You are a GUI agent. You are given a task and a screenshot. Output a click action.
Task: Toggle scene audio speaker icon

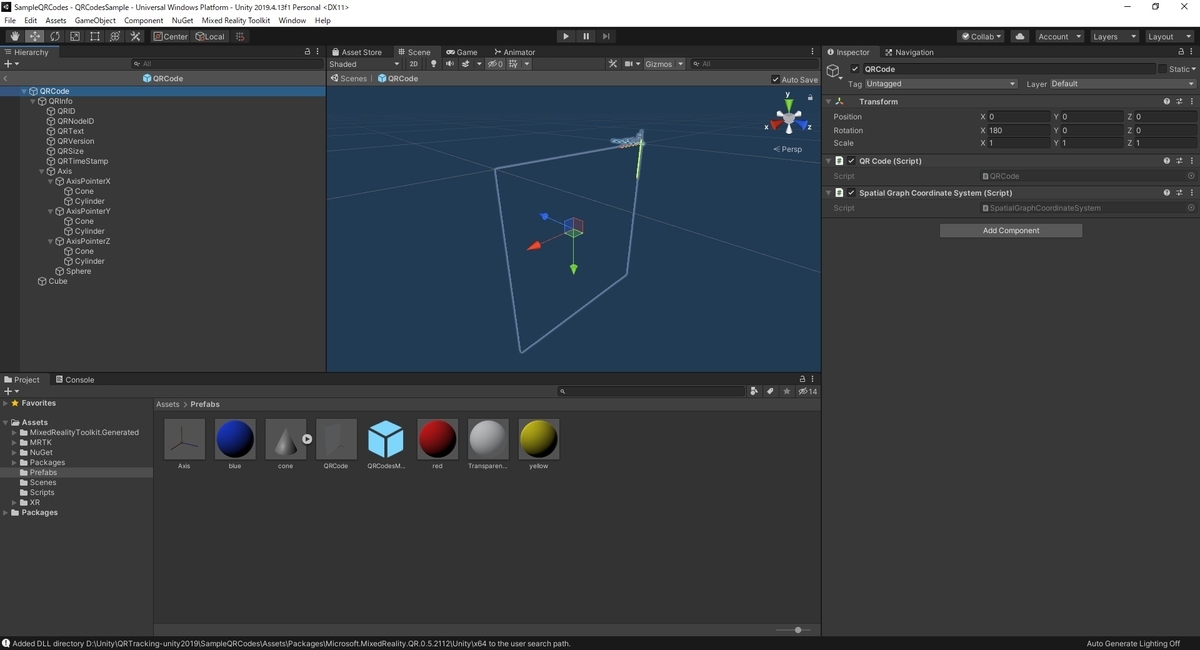450,64
